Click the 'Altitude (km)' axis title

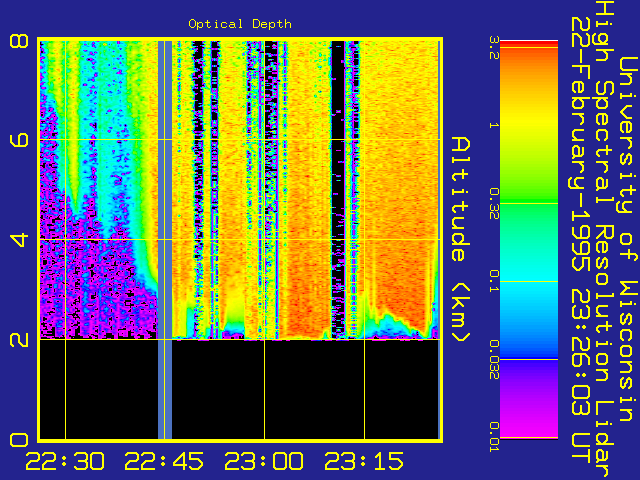click(x=461, y=240)
